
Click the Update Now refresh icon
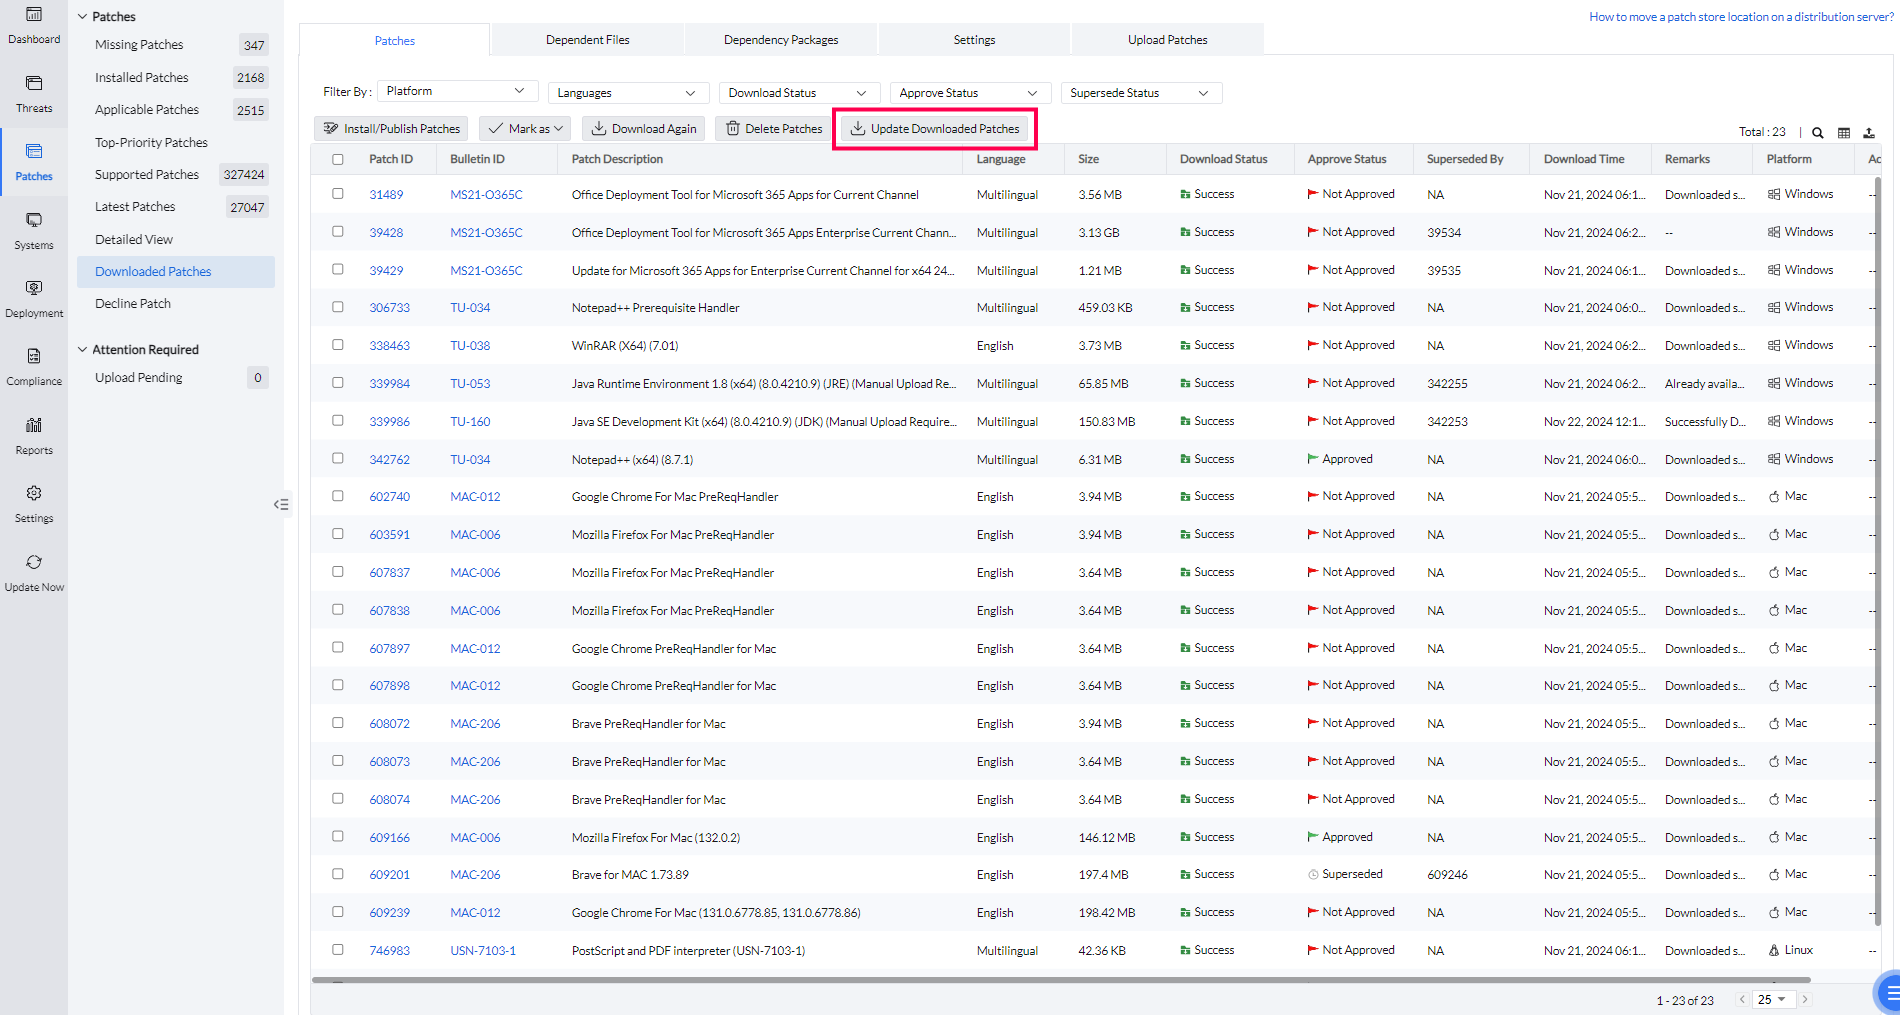[34, 563]
